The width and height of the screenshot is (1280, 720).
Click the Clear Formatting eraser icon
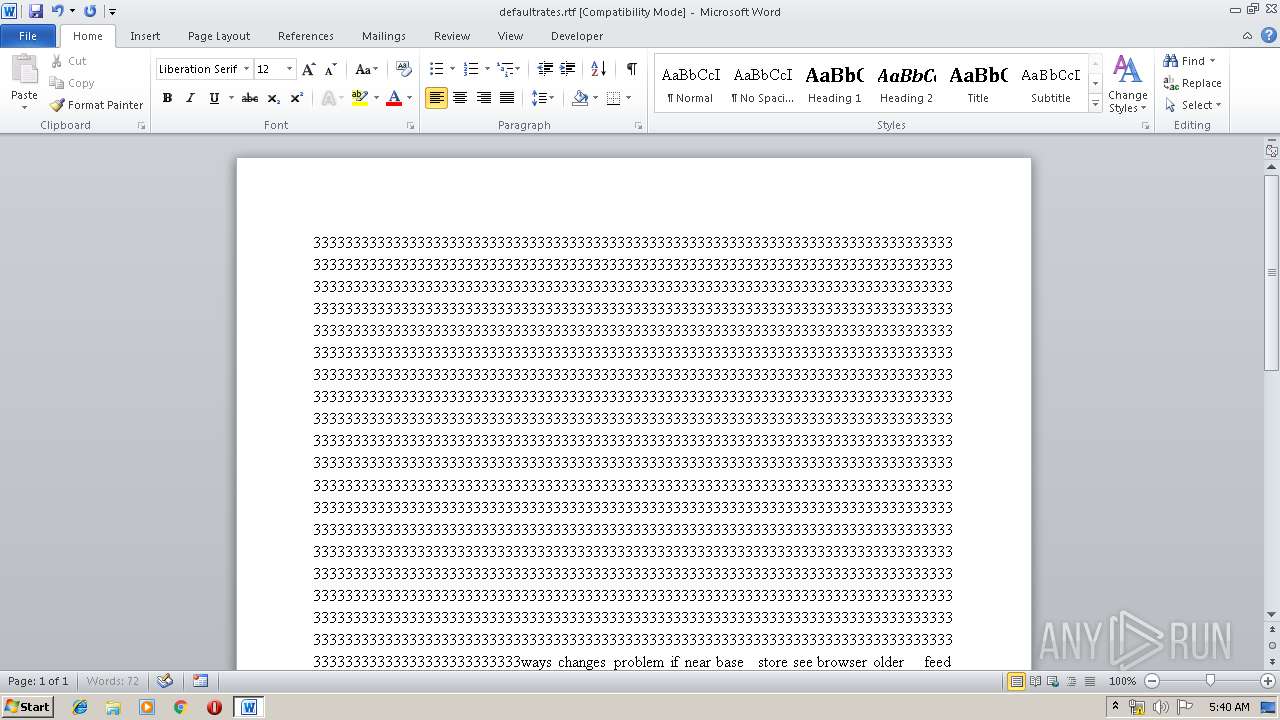[x=403, y=69]
